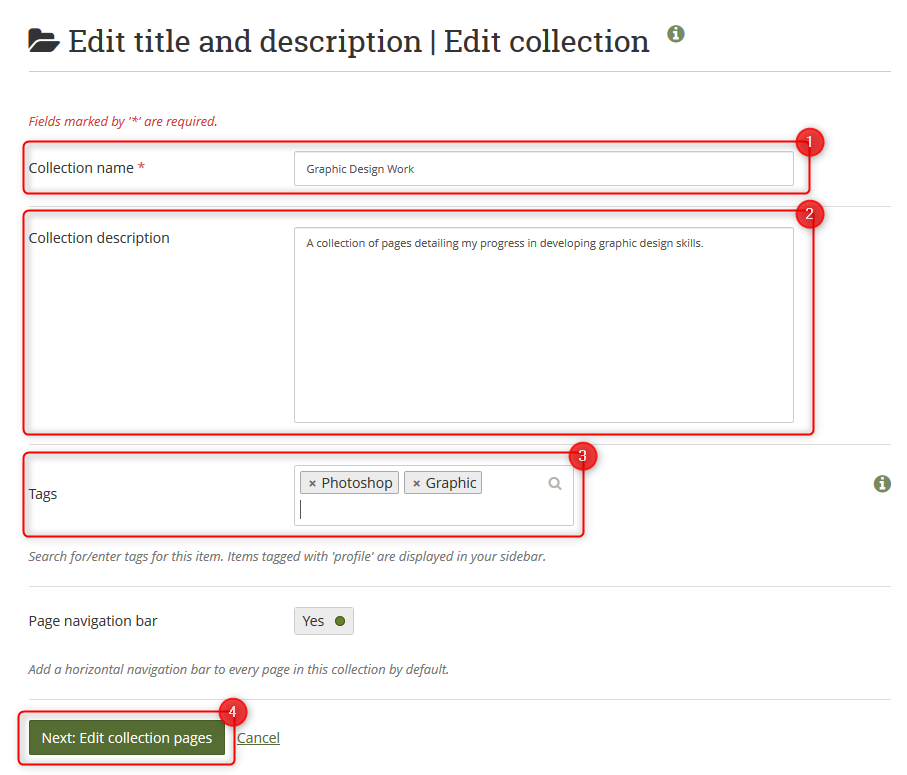This screenshot has height=775, width=907.
Task: Click the open folder icon in the heading
Action: (44, 41)
